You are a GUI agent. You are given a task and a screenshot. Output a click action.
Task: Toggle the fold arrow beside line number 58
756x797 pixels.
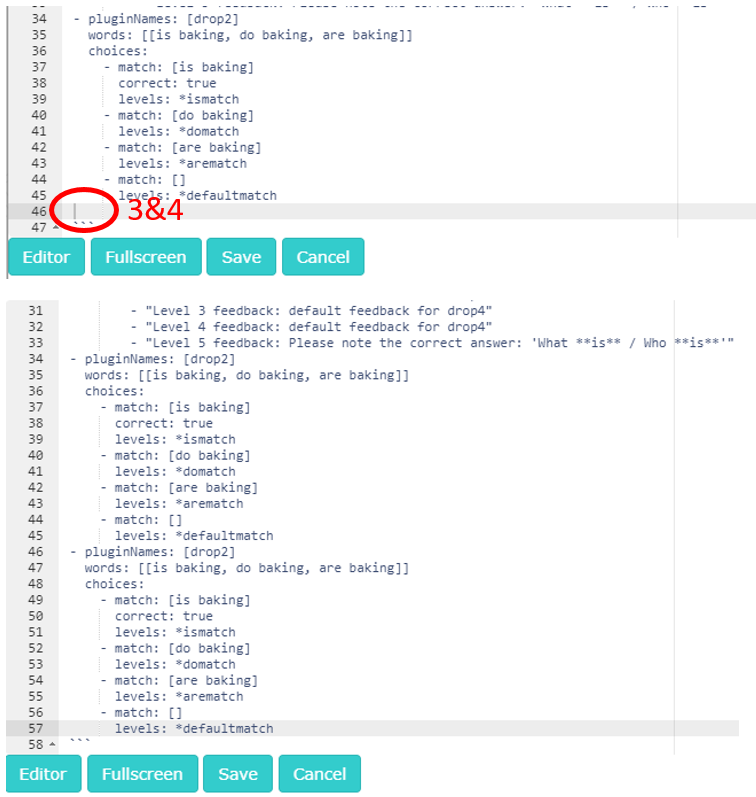point(52,745)
